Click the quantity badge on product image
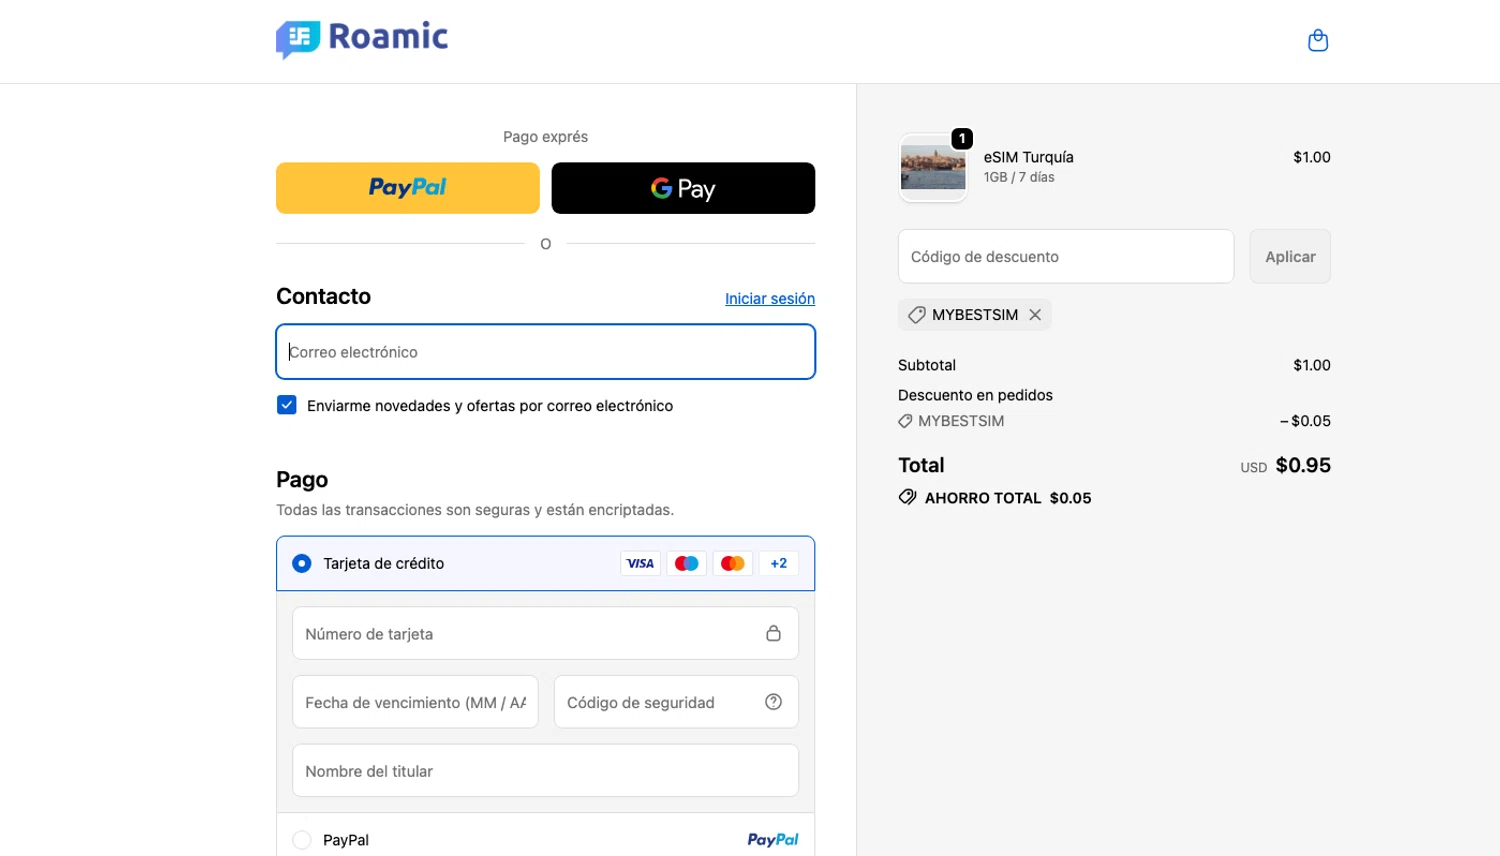This screenshot has height=856, width=1500. pyautogui.click(x=962, y=138)
